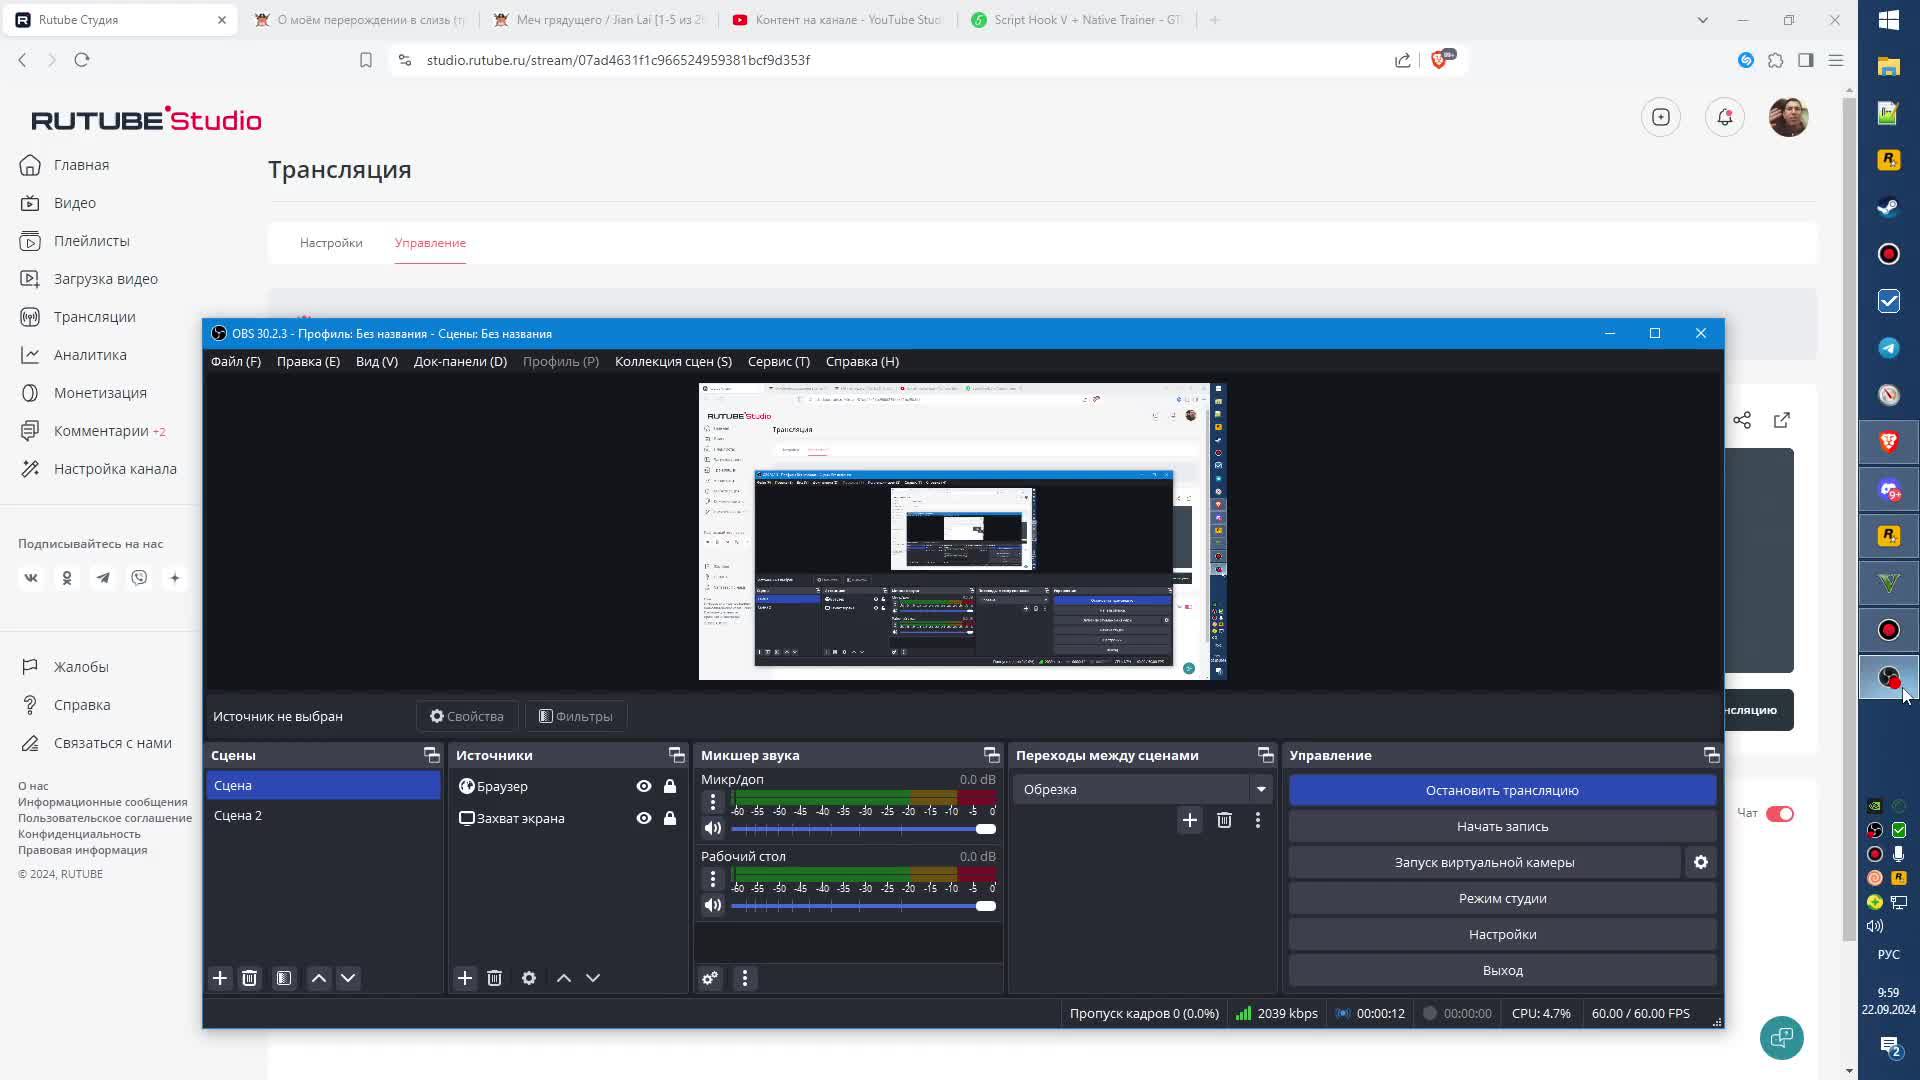Unlock the Браузер source lock
Viewport: 1920px width, 1080px height.
670,786
